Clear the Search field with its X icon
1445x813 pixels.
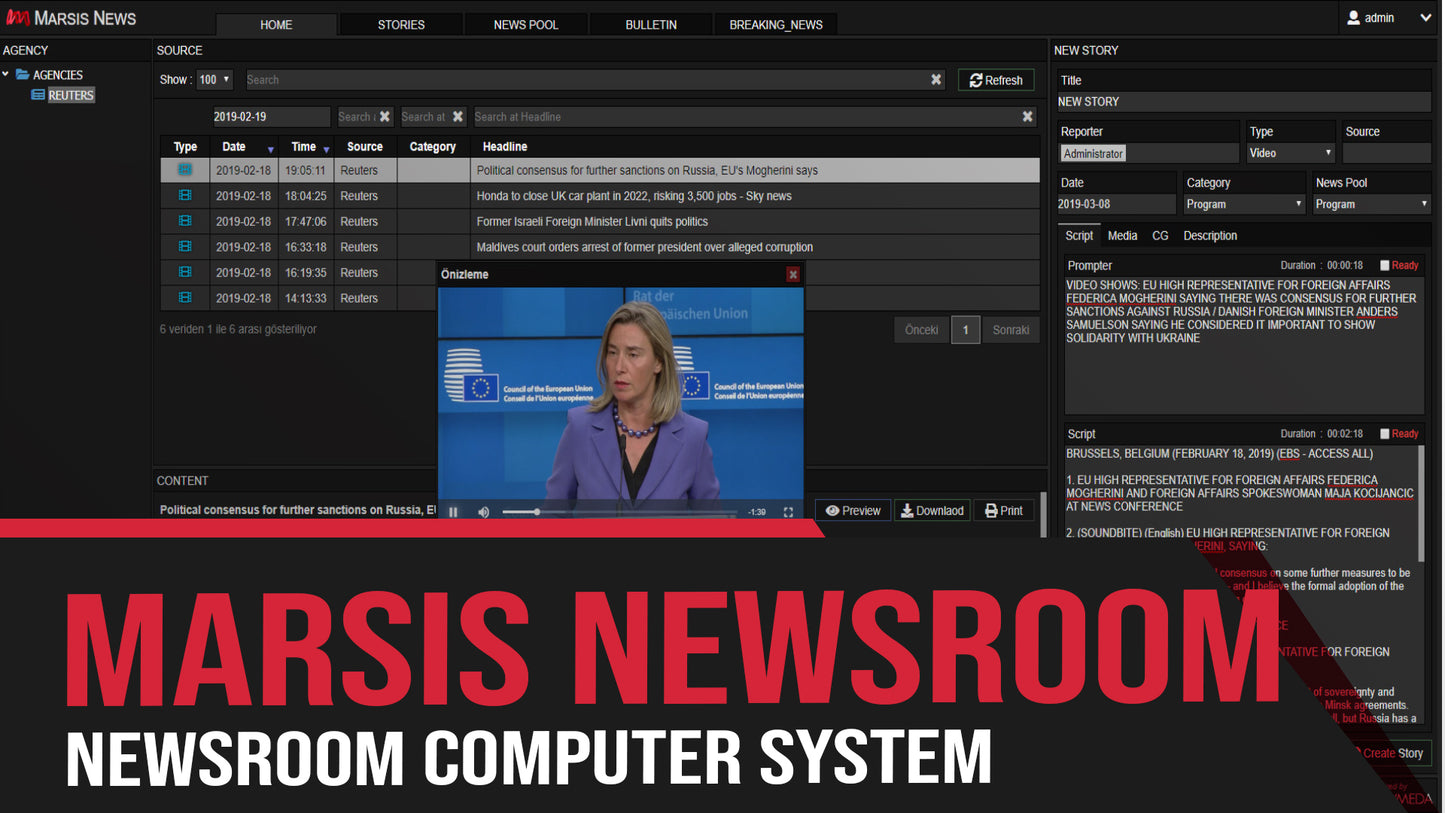[936, 79]
